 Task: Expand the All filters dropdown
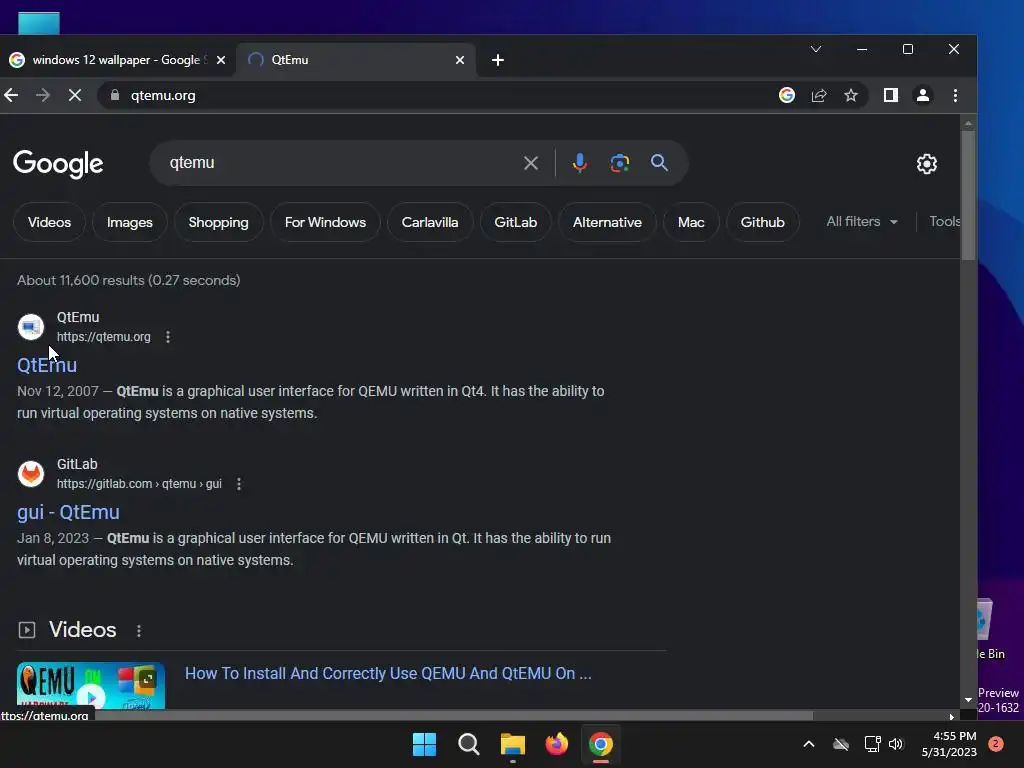862,221
